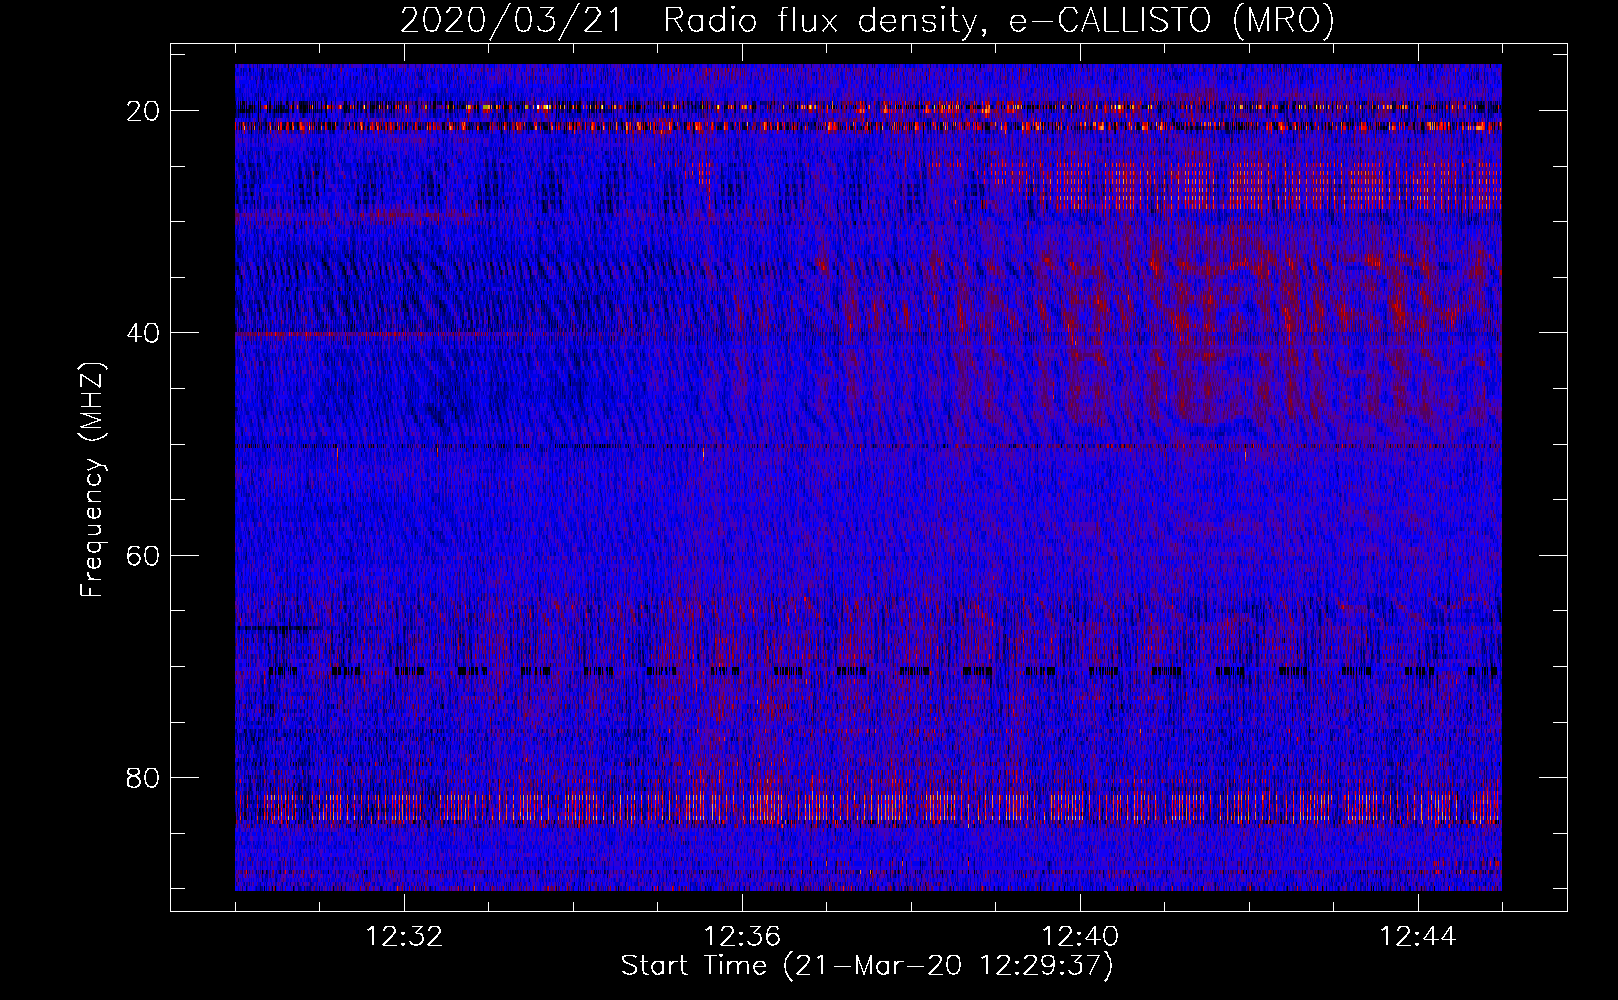This screenshot has height=1000, width=1618.
Task: Click the '60' frequency tick label
Action: click(x=143, y=555)
